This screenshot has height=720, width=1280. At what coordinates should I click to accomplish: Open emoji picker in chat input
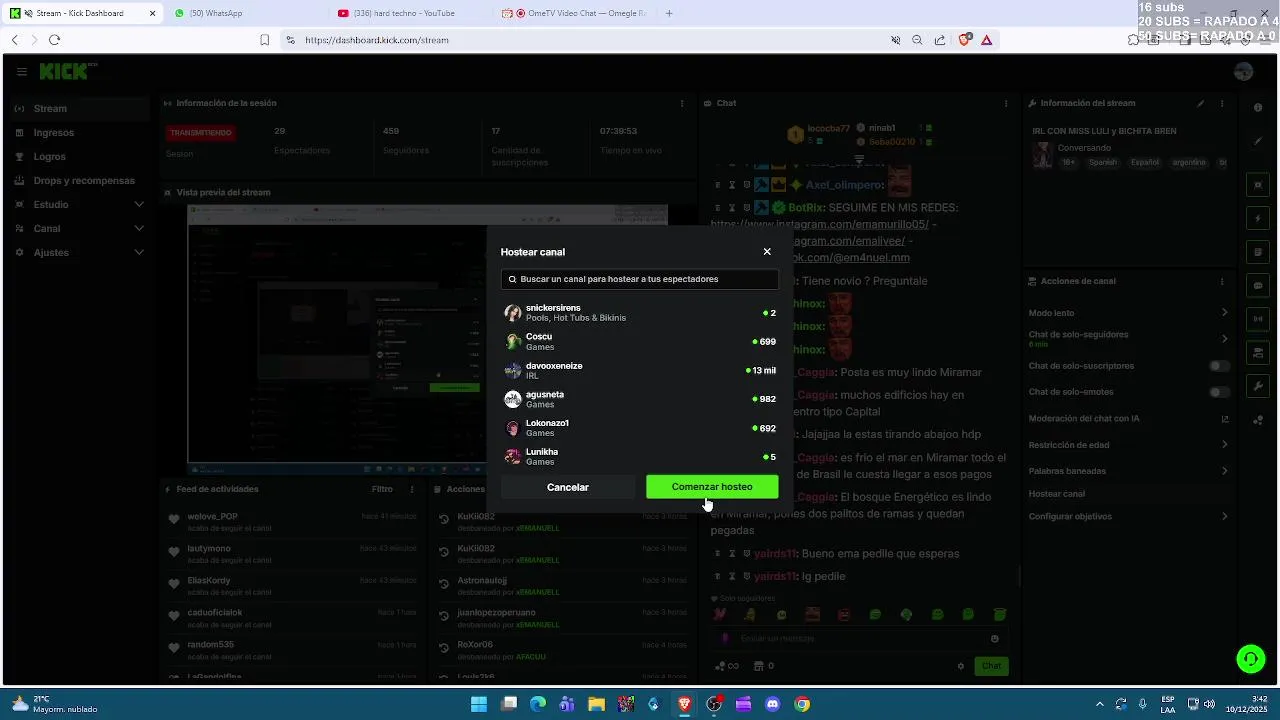pyautogui.click(x=994, y=638)
